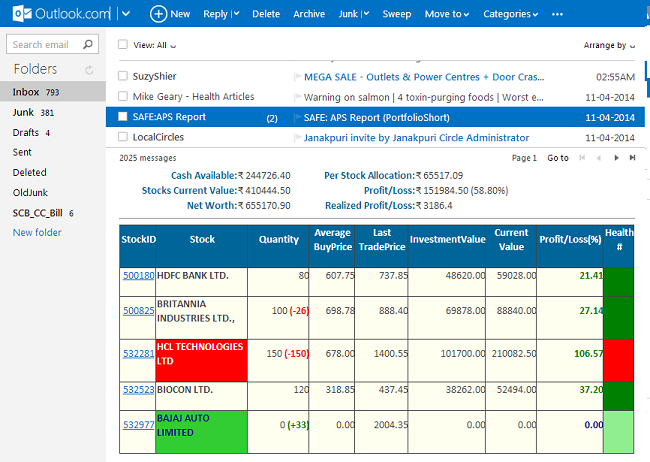Archive the selected message

pos(309,14)
